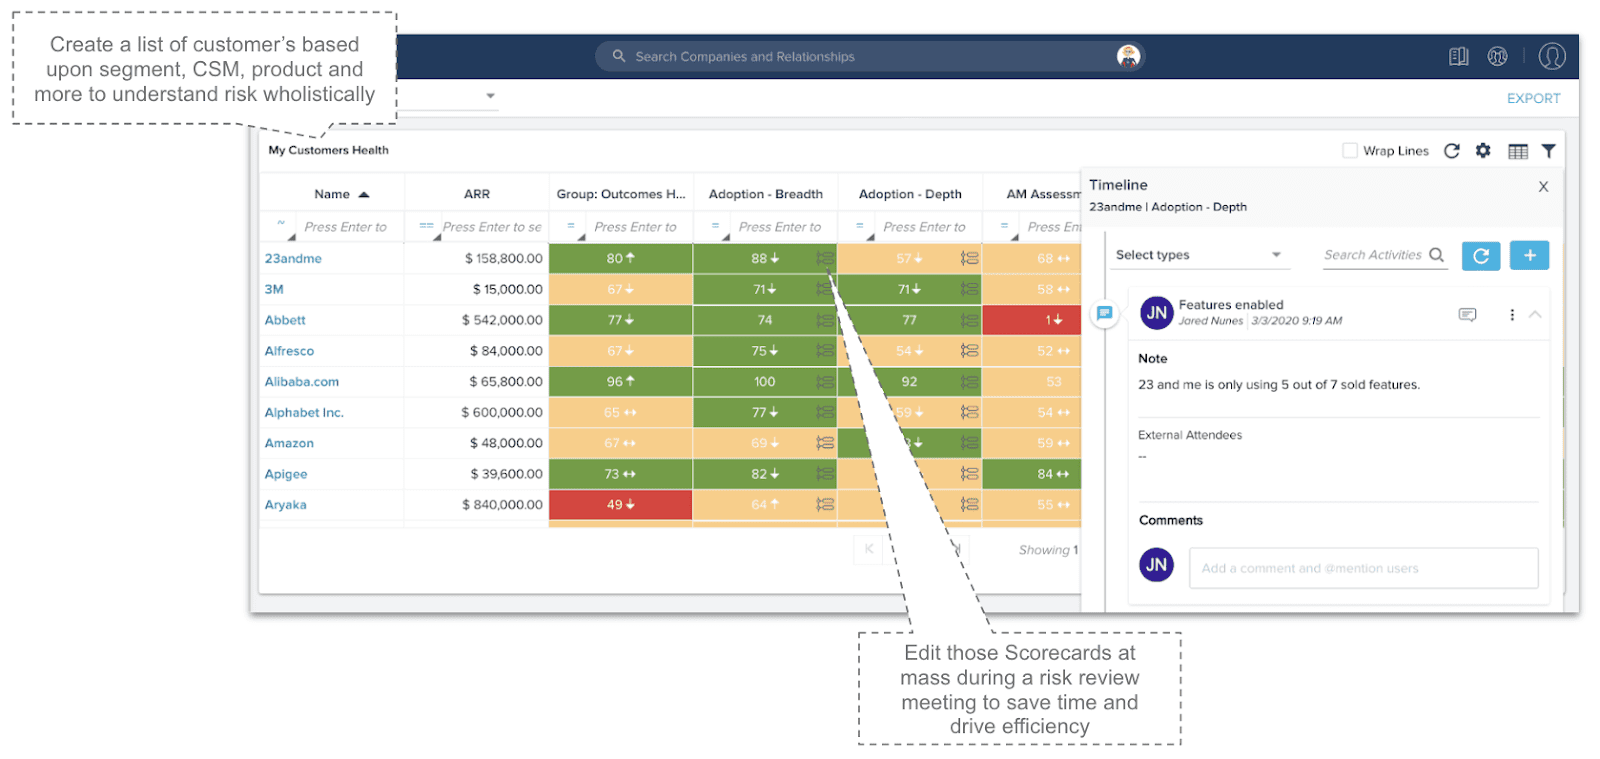Click the user profile icon in header
This screenshot has height=759, width=1600.
[x=1551, y=57]
